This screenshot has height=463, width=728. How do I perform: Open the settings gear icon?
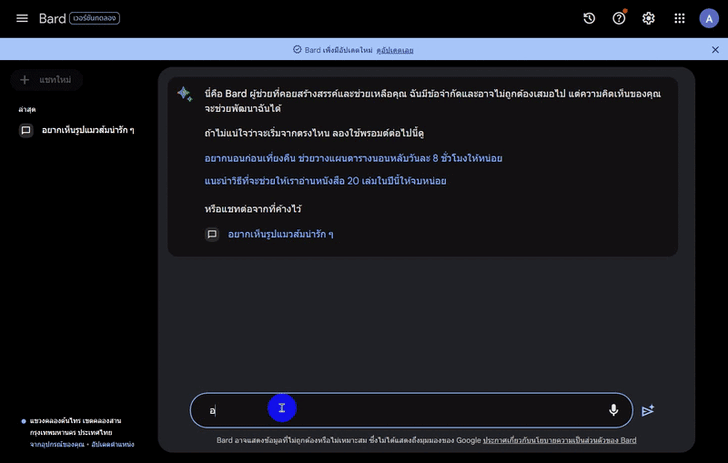[x=649, y=18]
